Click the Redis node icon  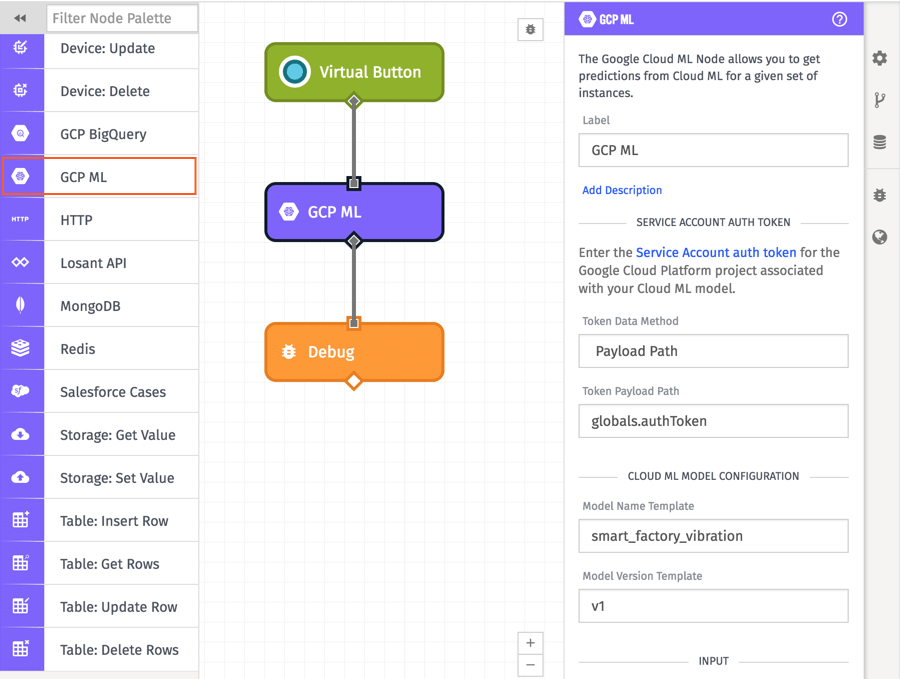point(21,348)
